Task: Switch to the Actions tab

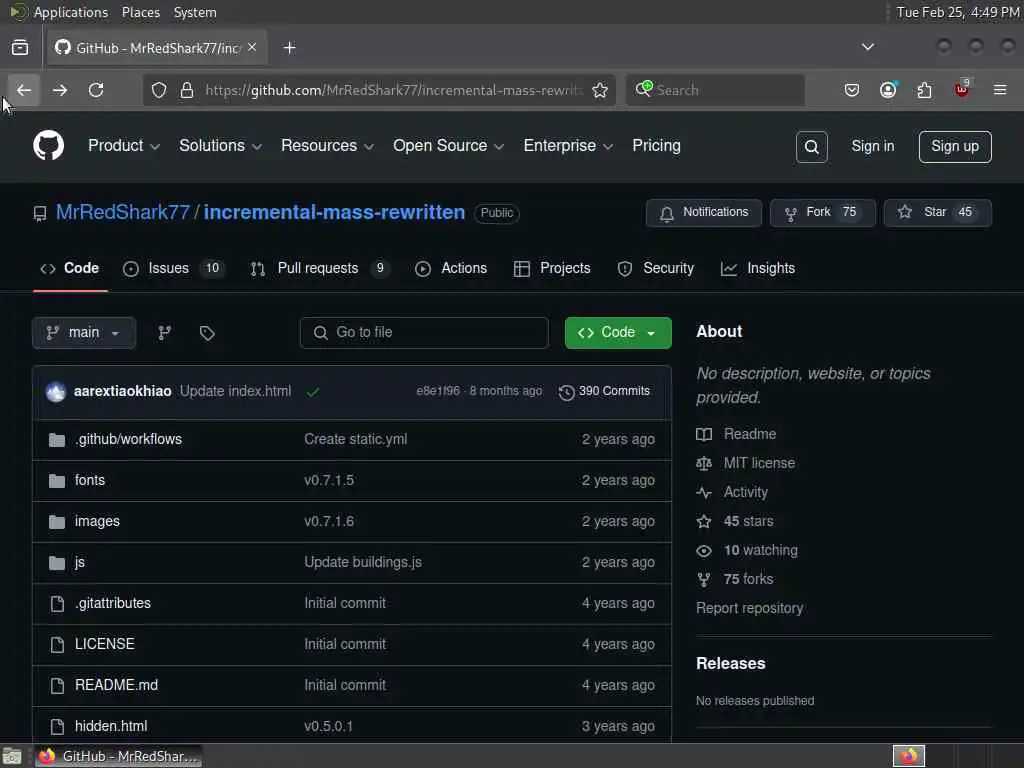Action: [451, 268]
